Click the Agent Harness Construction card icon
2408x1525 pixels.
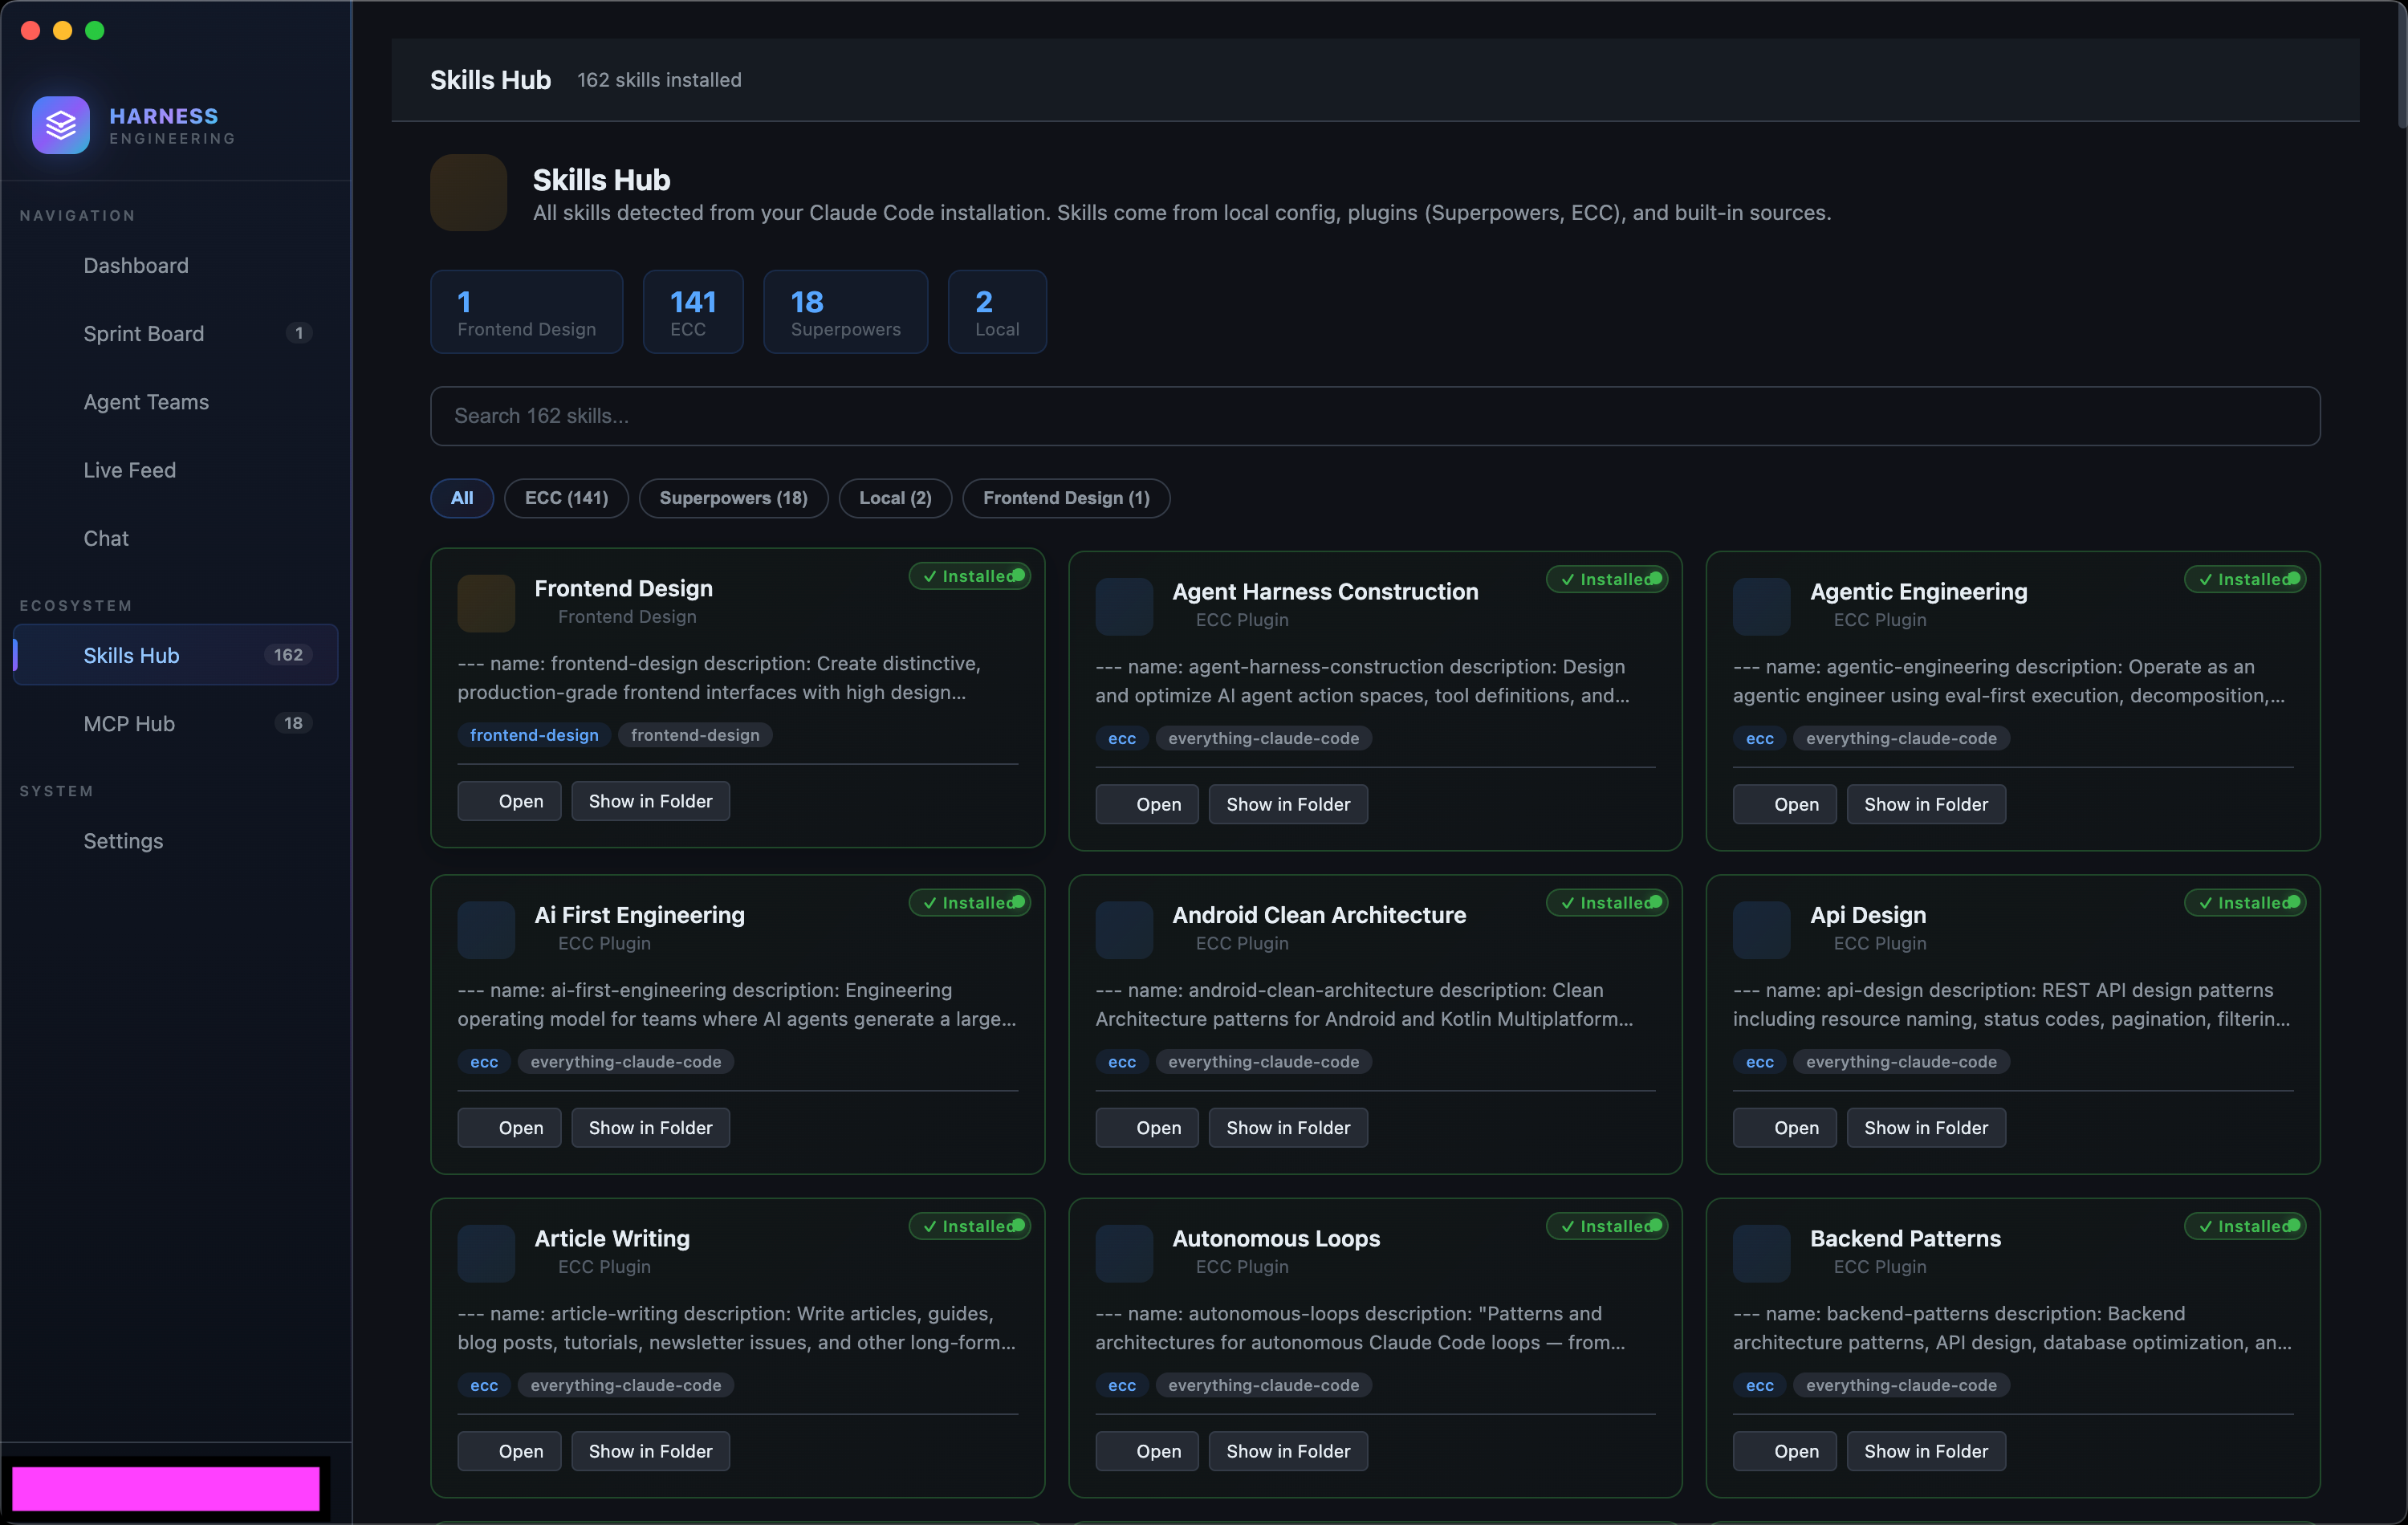coord(1124,606)
